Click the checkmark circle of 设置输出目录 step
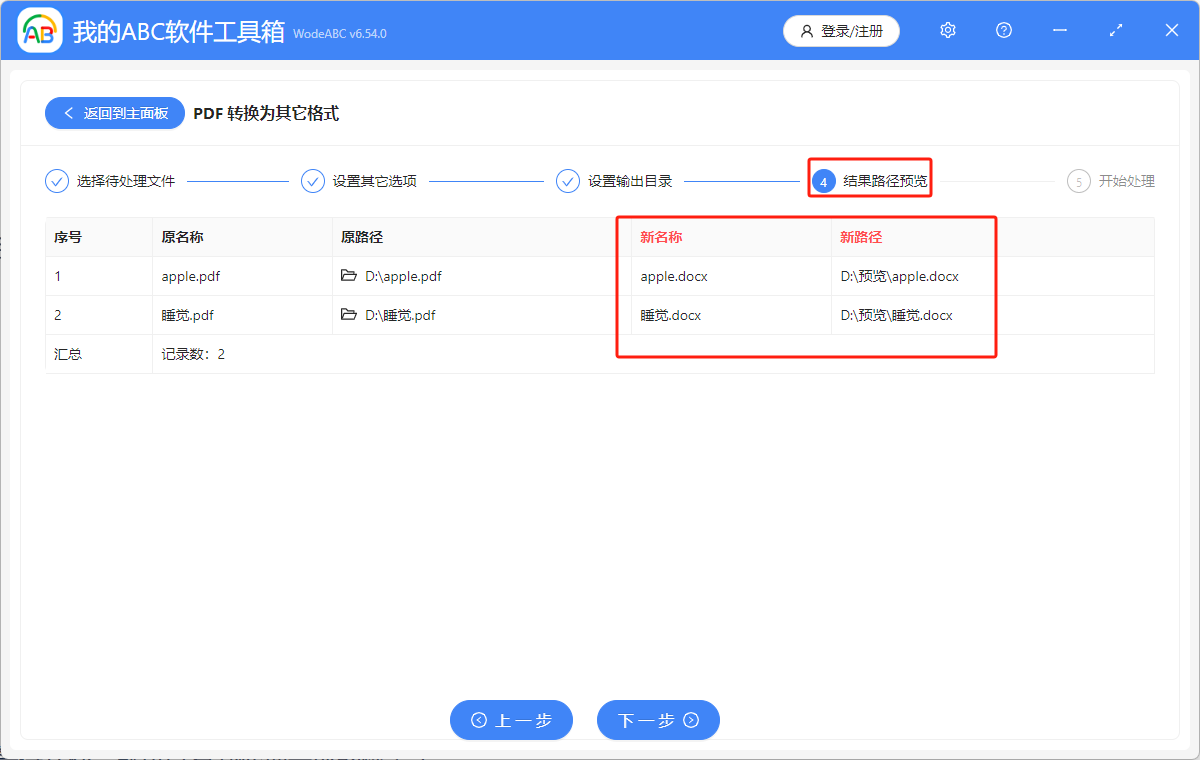The image size is (1200, 760). [567, 181]
